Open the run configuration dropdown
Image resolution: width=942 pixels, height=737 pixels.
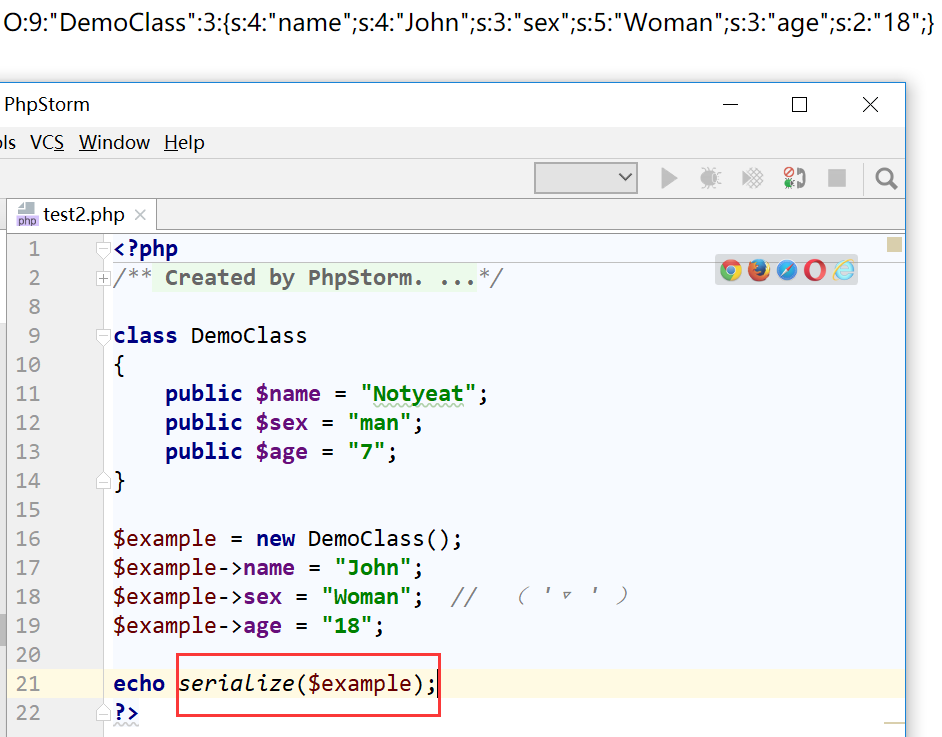coord(586,178)
